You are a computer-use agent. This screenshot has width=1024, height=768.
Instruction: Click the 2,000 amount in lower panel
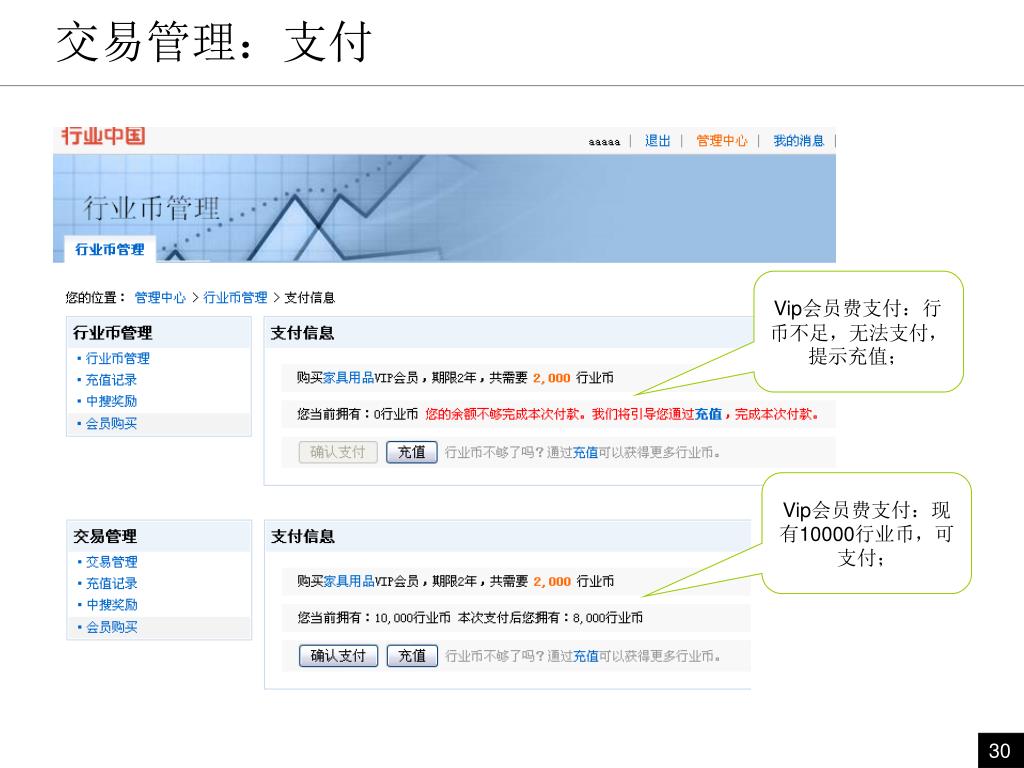(552, 582)
